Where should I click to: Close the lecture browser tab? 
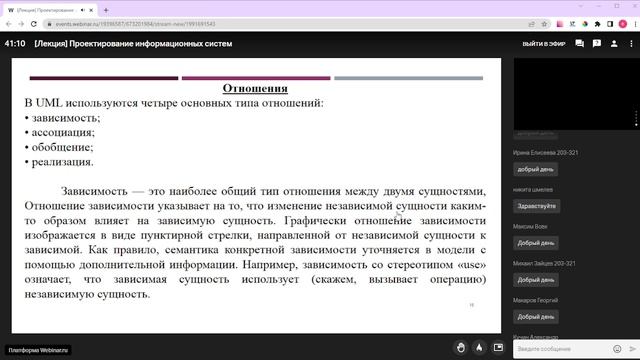[x=91, y=10]
